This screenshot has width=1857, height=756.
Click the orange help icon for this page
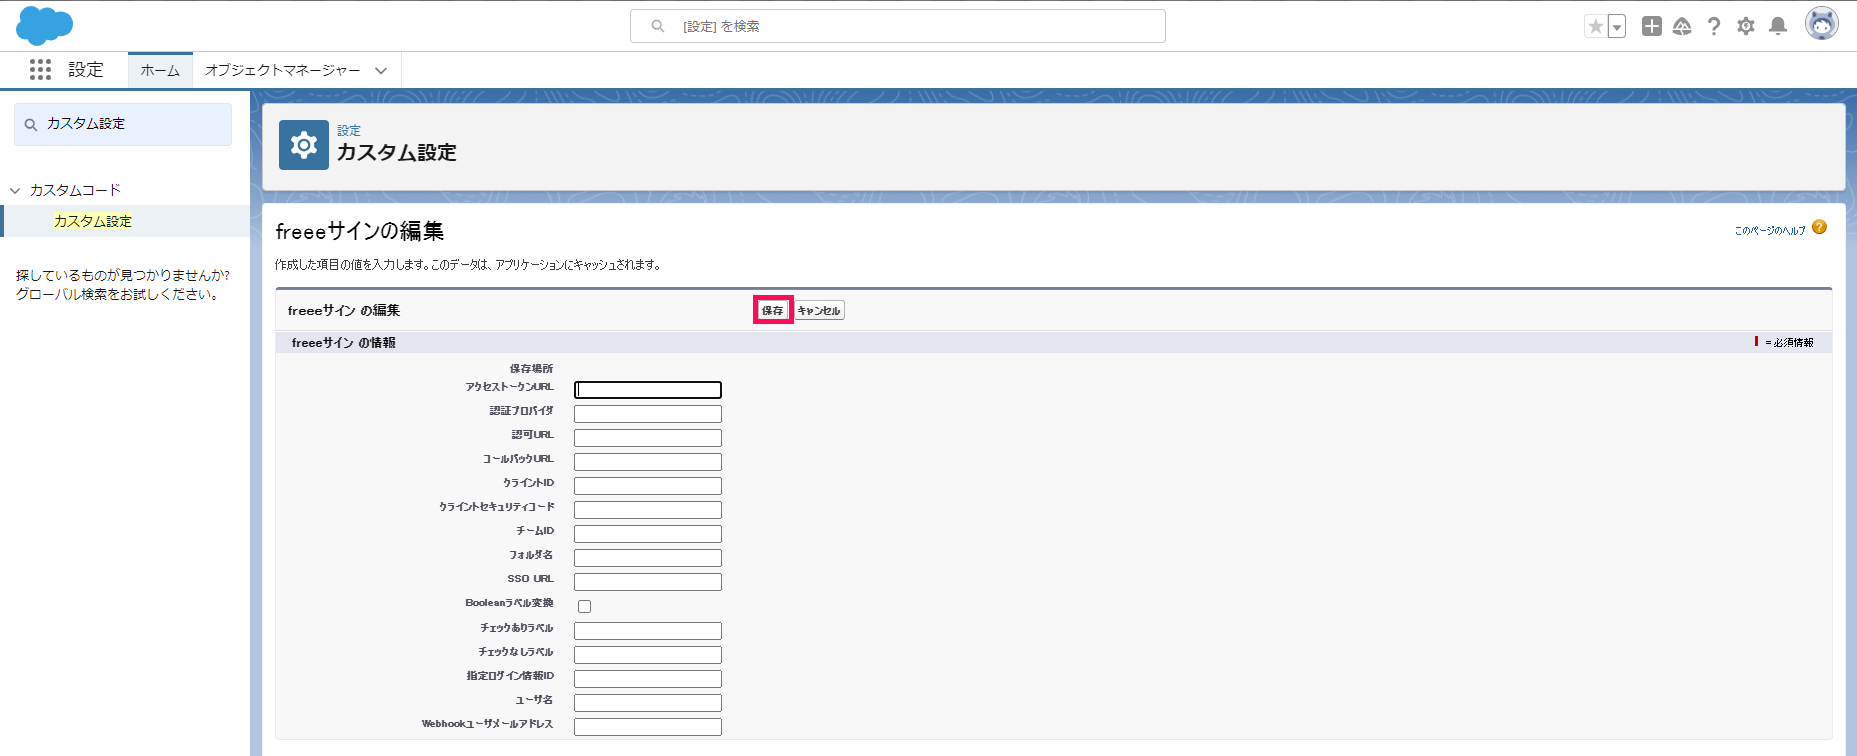[1819, 227]
